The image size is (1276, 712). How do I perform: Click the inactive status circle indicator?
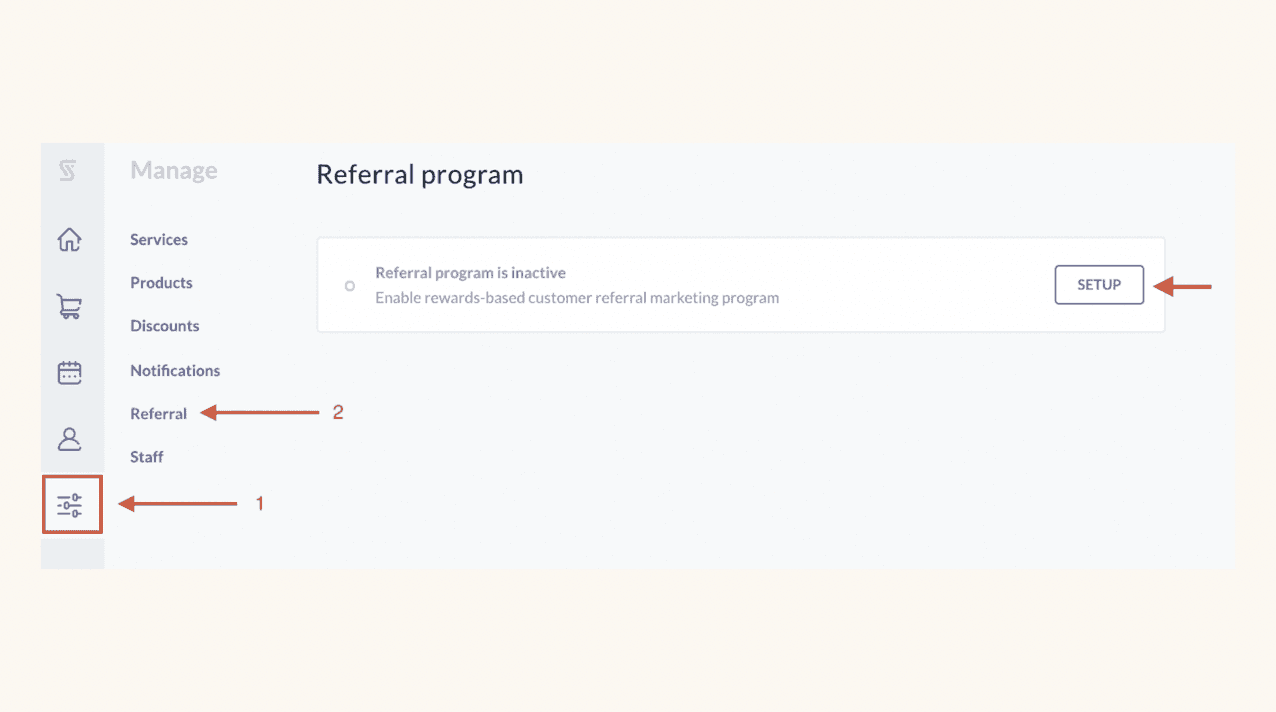[350, 286]
